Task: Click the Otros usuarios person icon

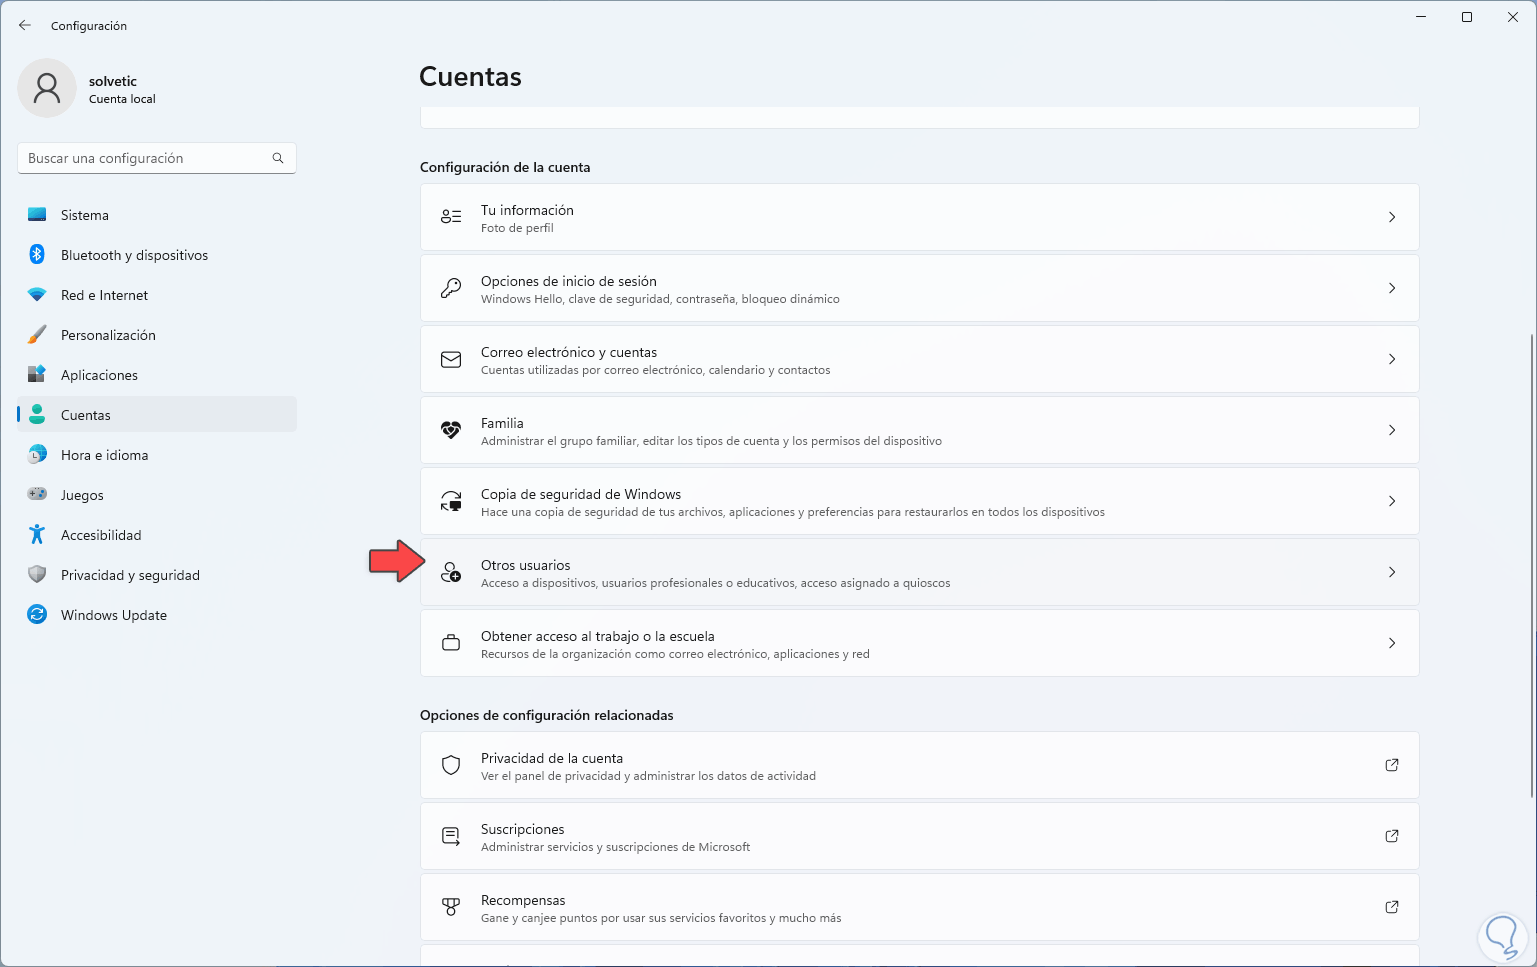Action: [451, 573]
